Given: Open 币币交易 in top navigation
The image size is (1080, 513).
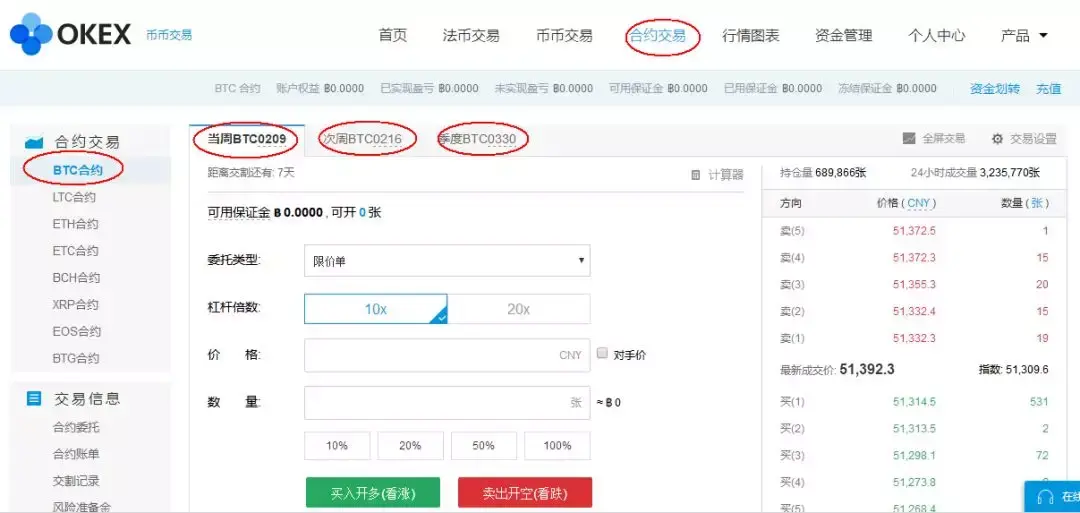Looking at the screenshot, I should [564, 35].
